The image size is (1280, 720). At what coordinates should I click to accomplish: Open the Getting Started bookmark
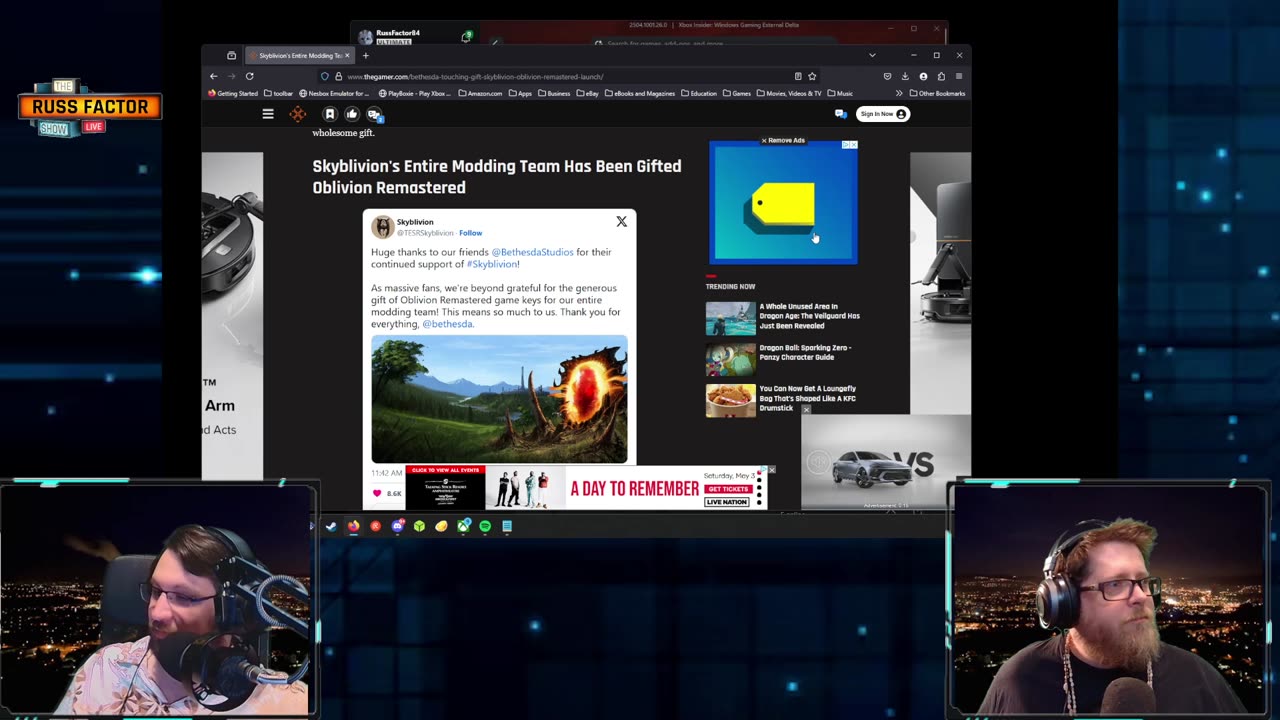232,93
